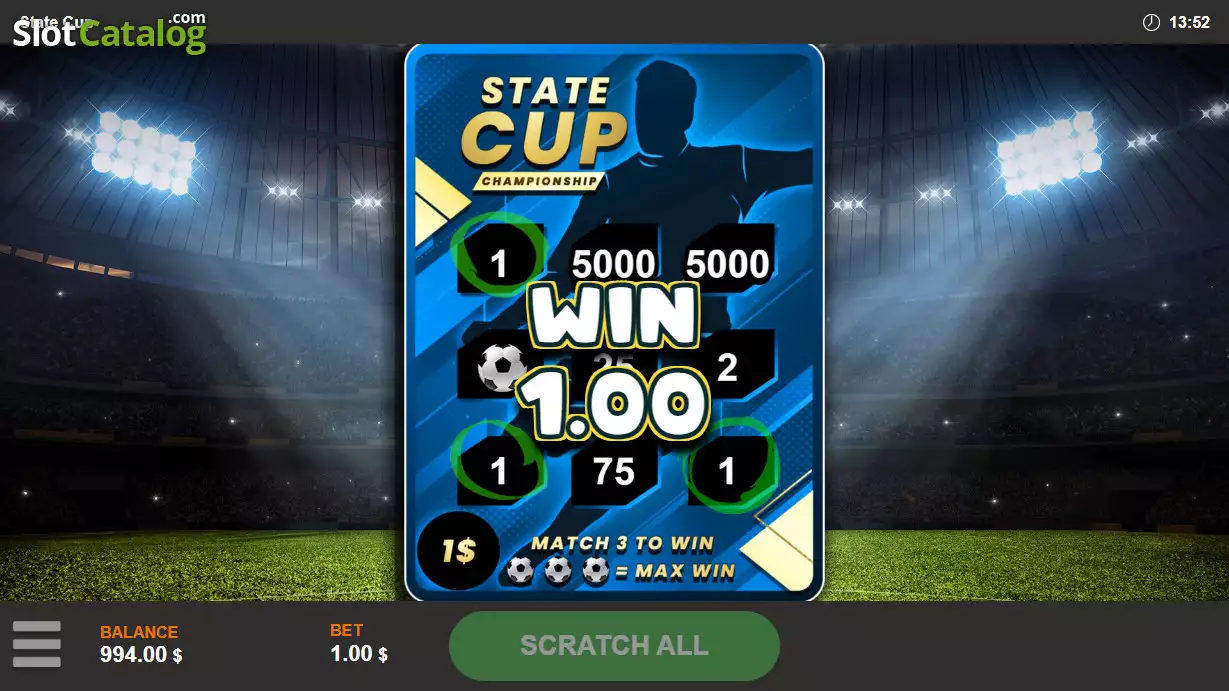Select the first 5000 scratch cell

point(613,264)
